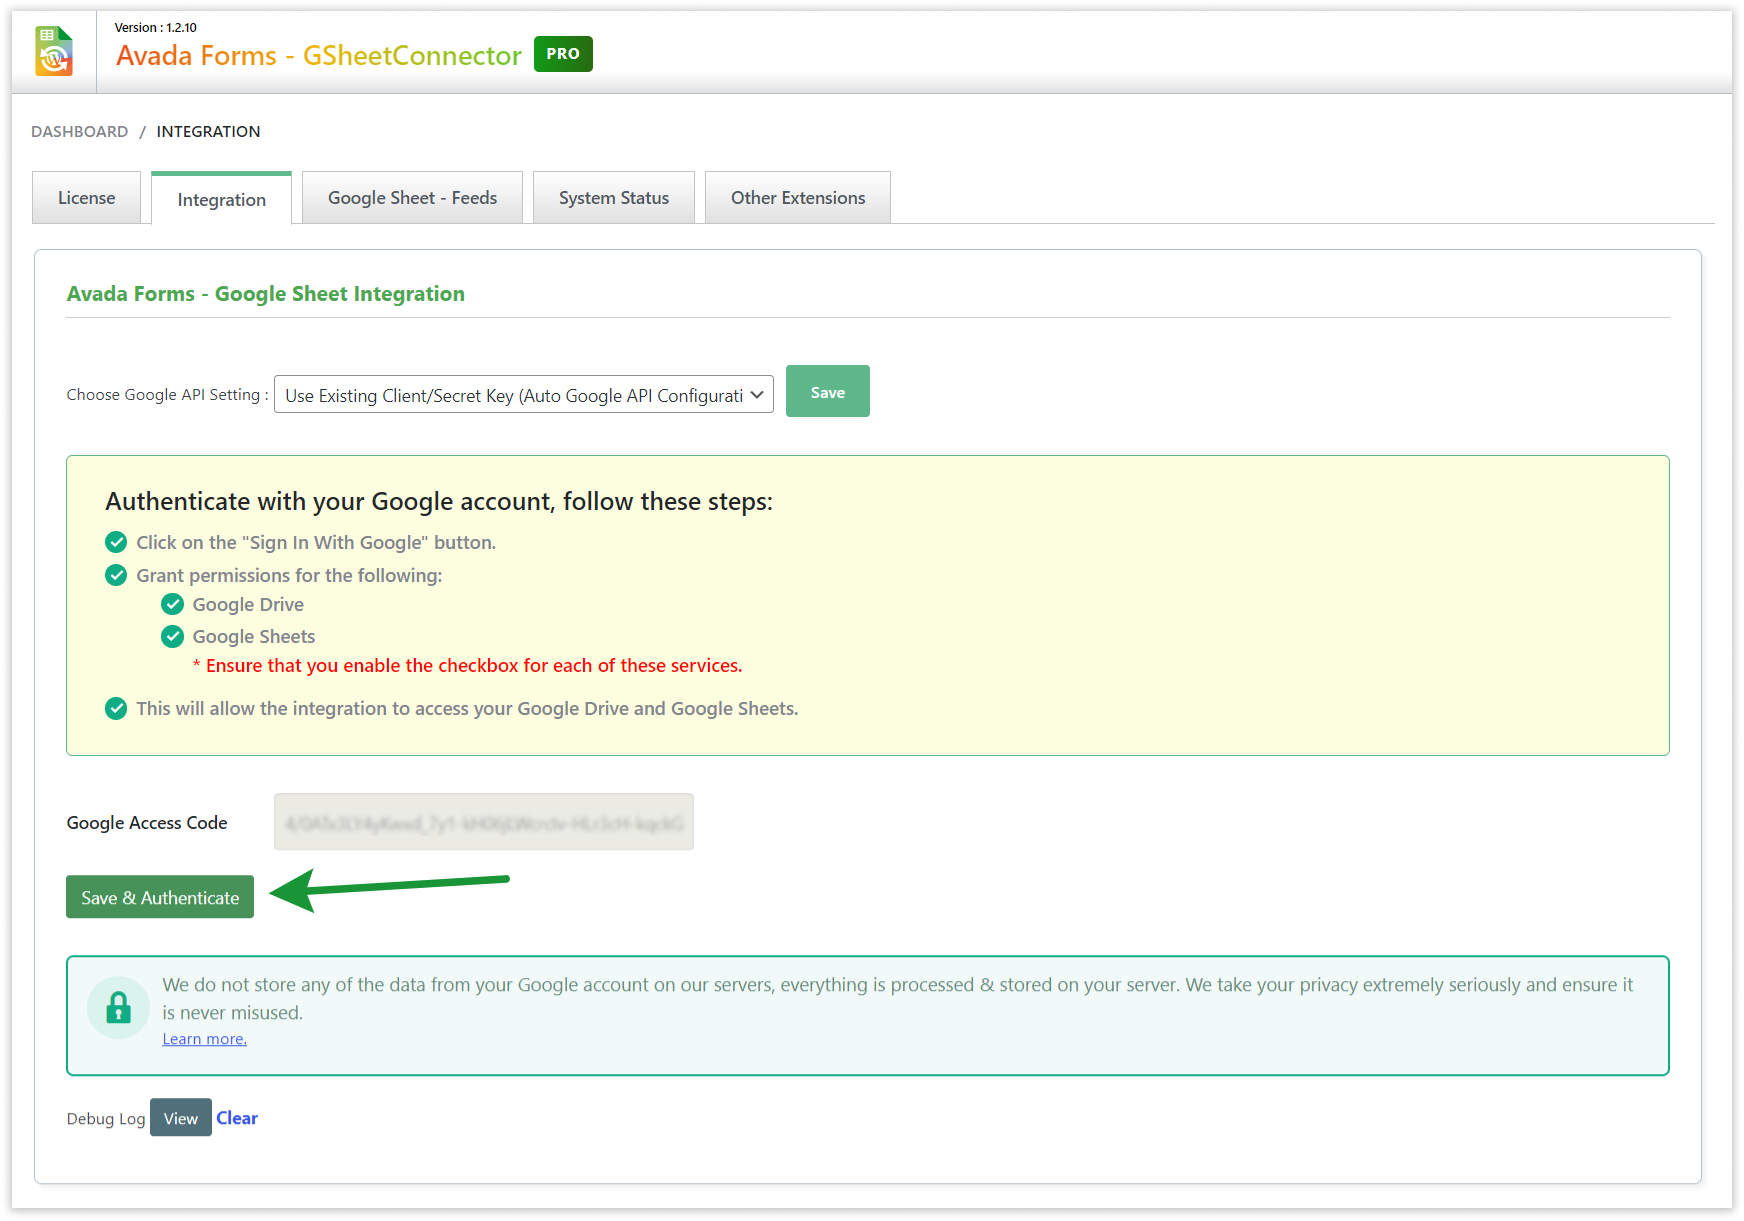Screen dimensions: 1744x1221
Task: Clear the debug log
Action: (x=237, y=1117)
